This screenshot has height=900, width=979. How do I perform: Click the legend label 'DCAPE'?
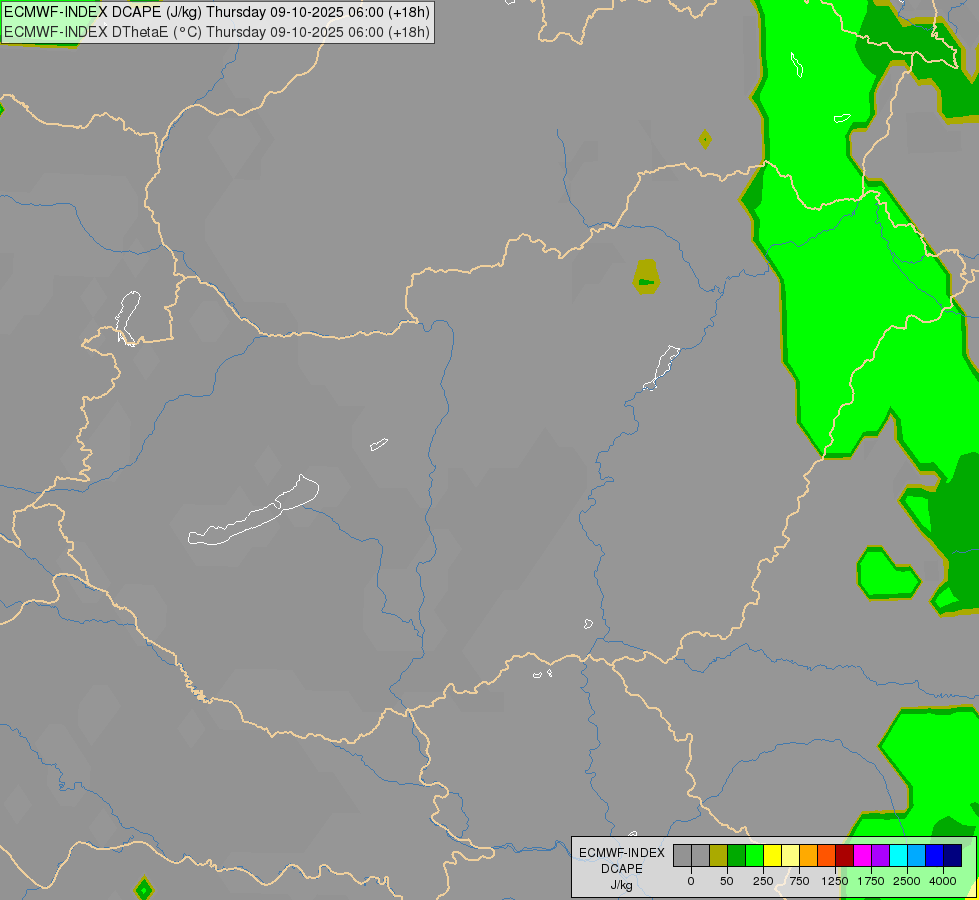[622, 869]
